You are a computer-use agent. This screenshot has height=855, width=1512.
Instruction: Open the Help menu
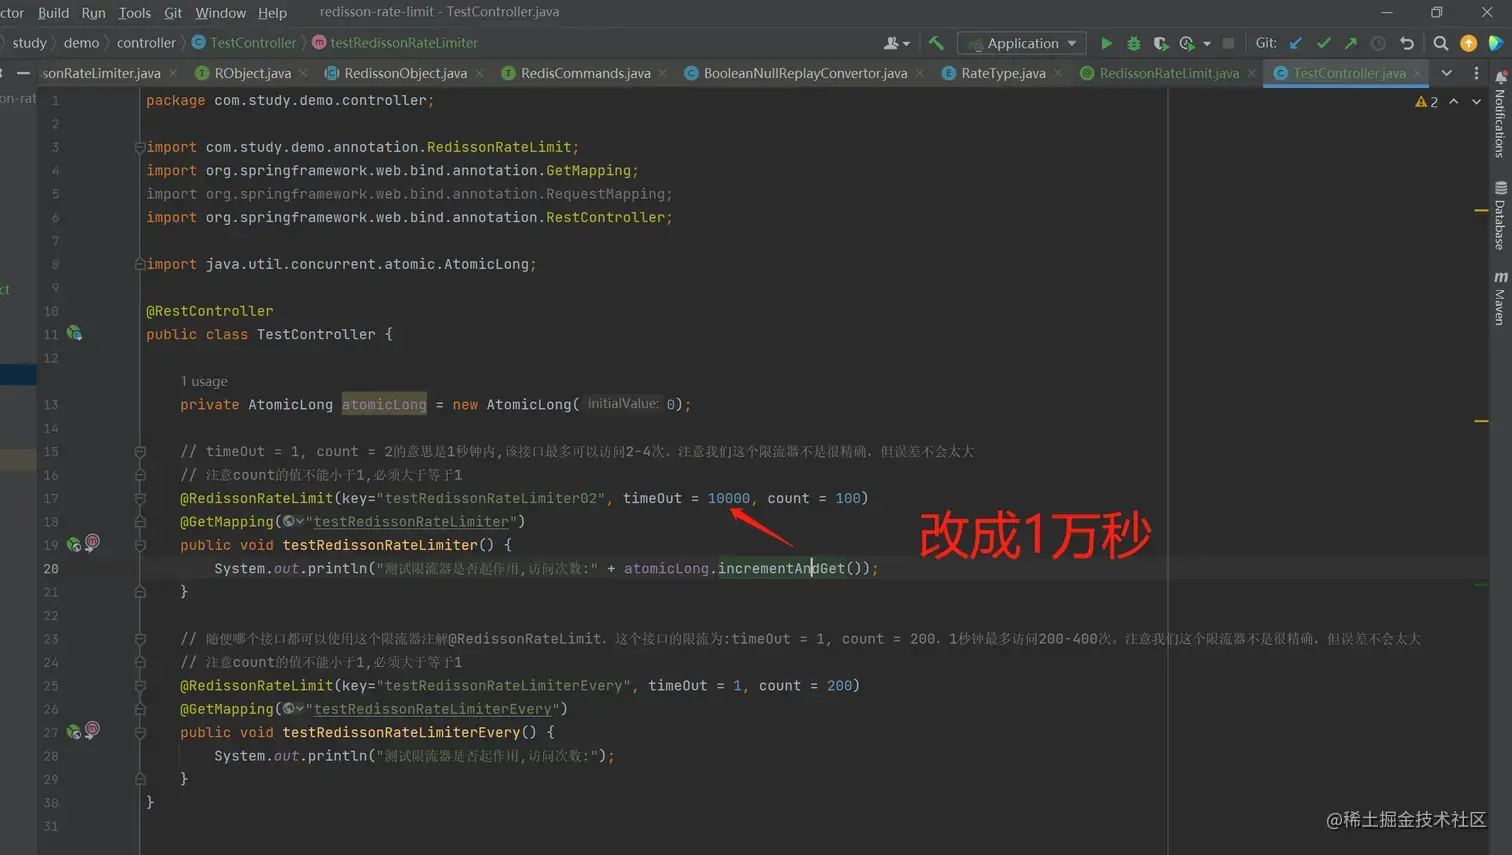pyautogui.click(x=272, y=12)
